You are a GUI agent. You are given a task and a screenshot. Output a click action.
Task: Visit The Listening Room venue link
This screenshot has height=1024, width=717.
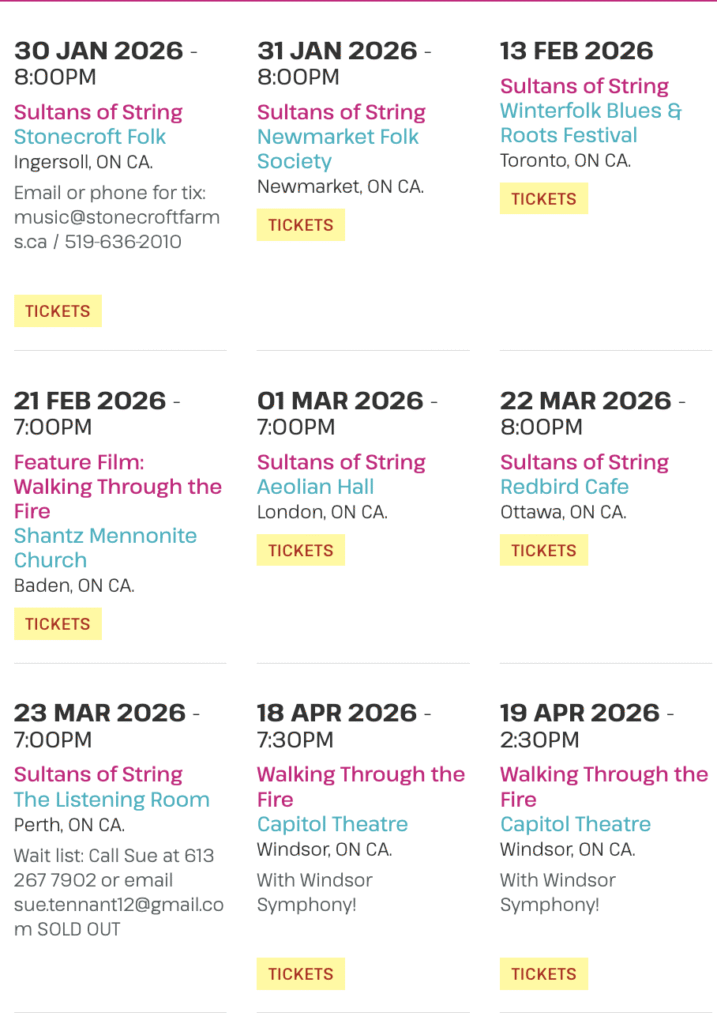click(111, 800)
